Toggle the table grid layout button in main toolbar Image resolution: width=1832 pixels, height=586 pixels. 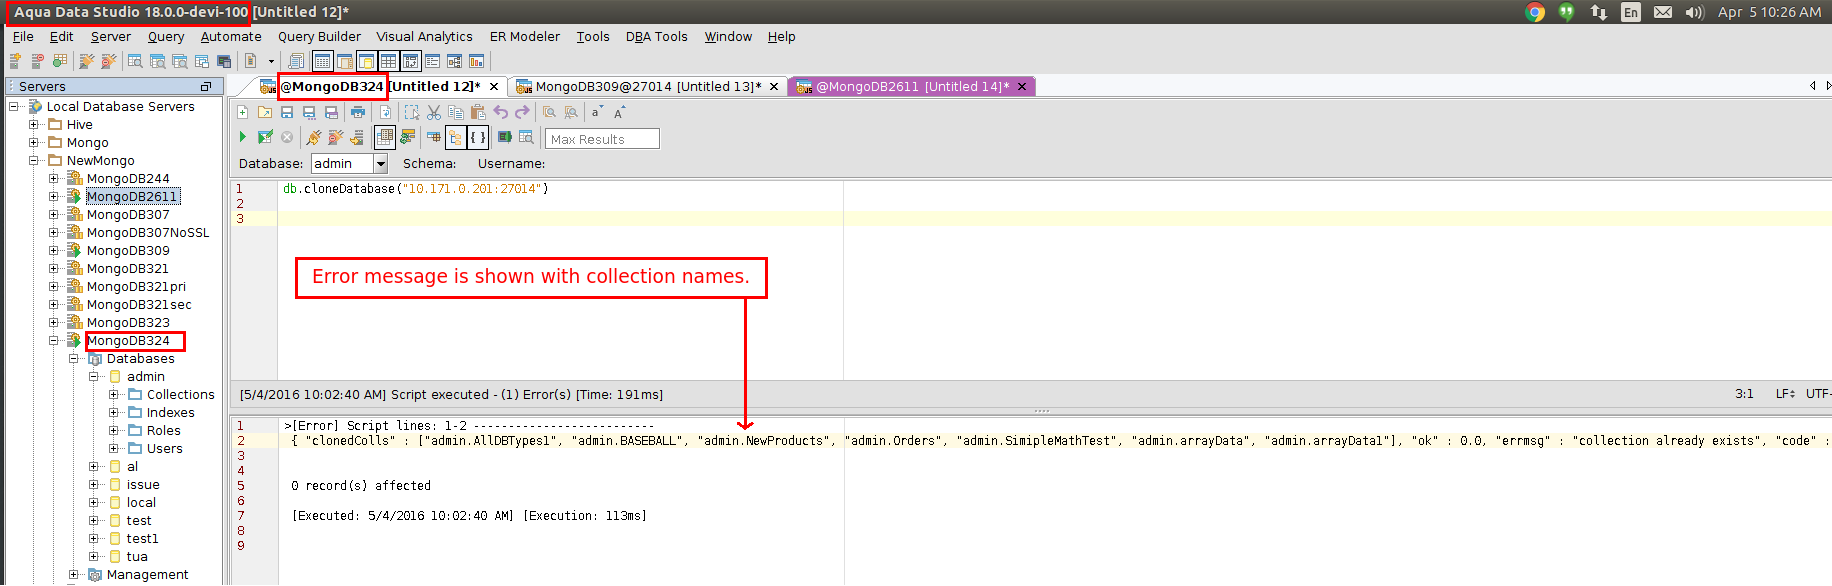pos(388,61)
